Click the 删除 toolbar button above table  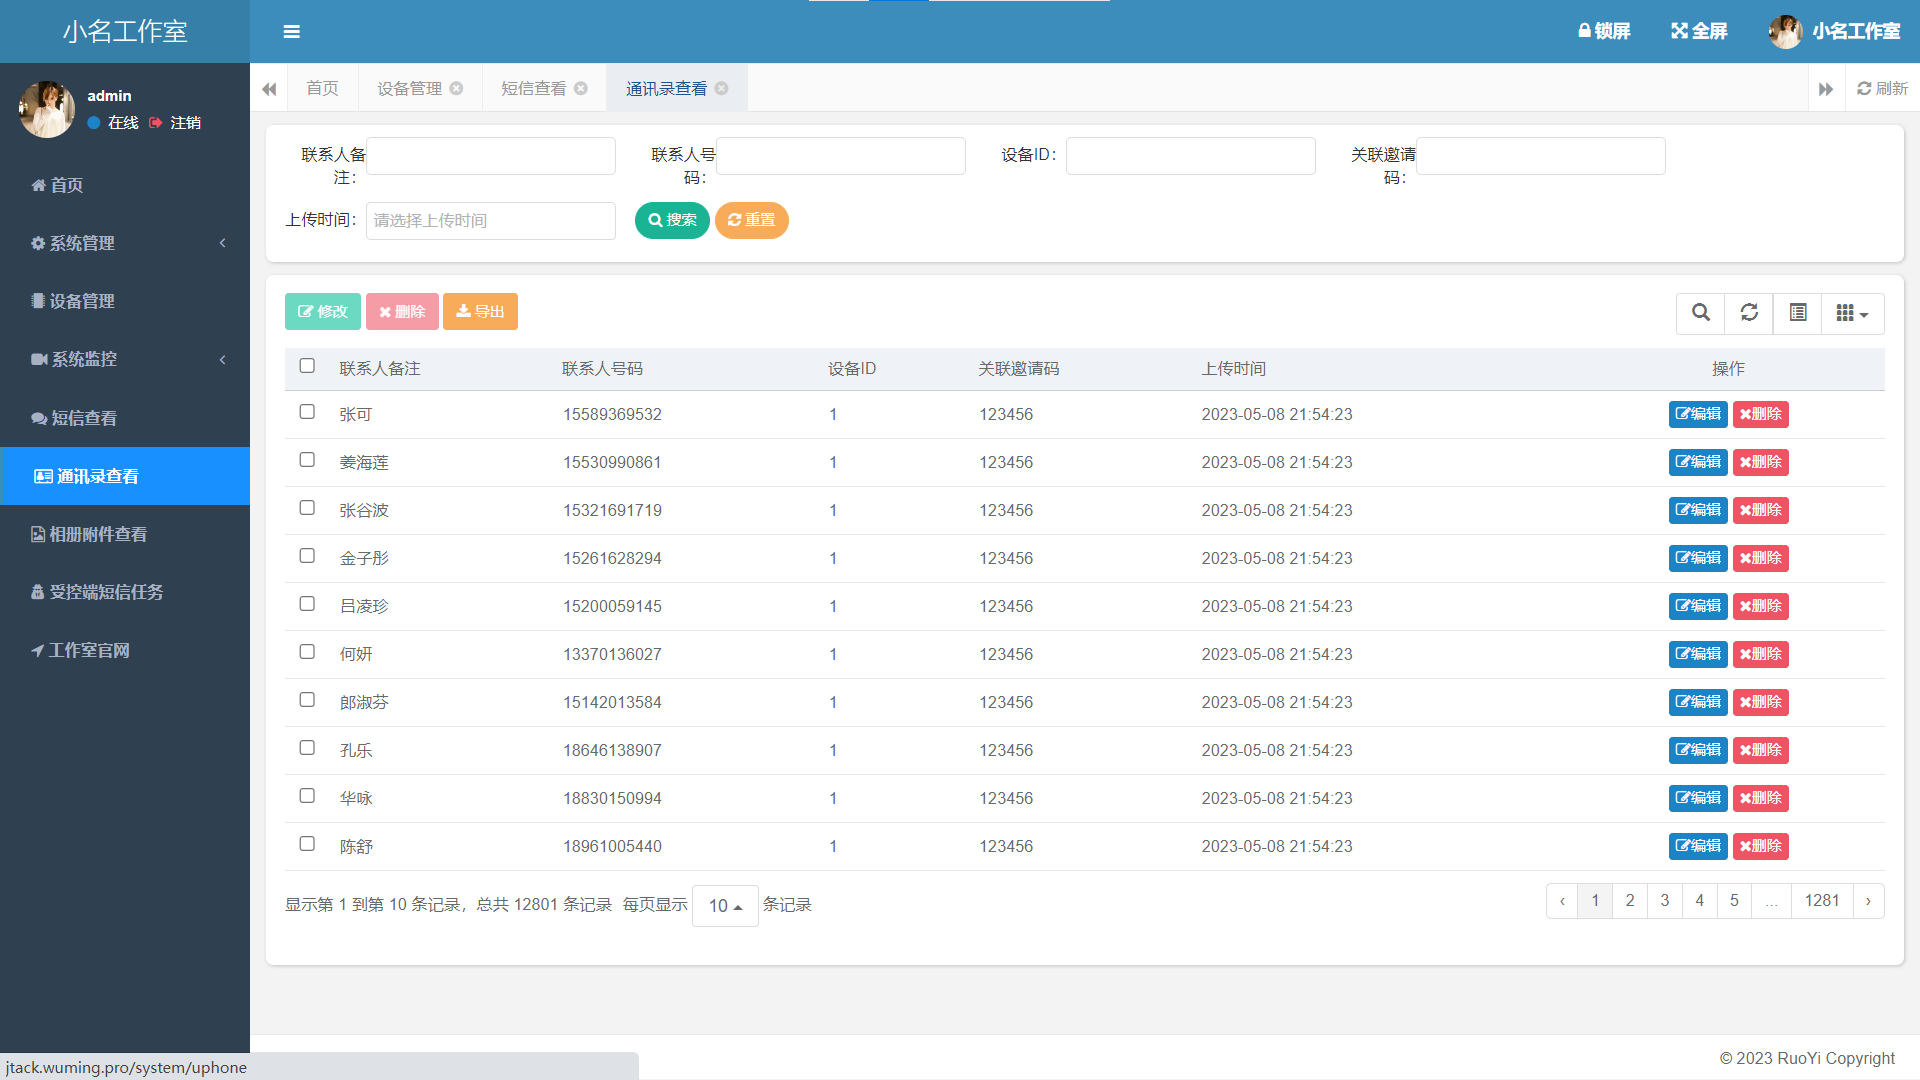402,311
